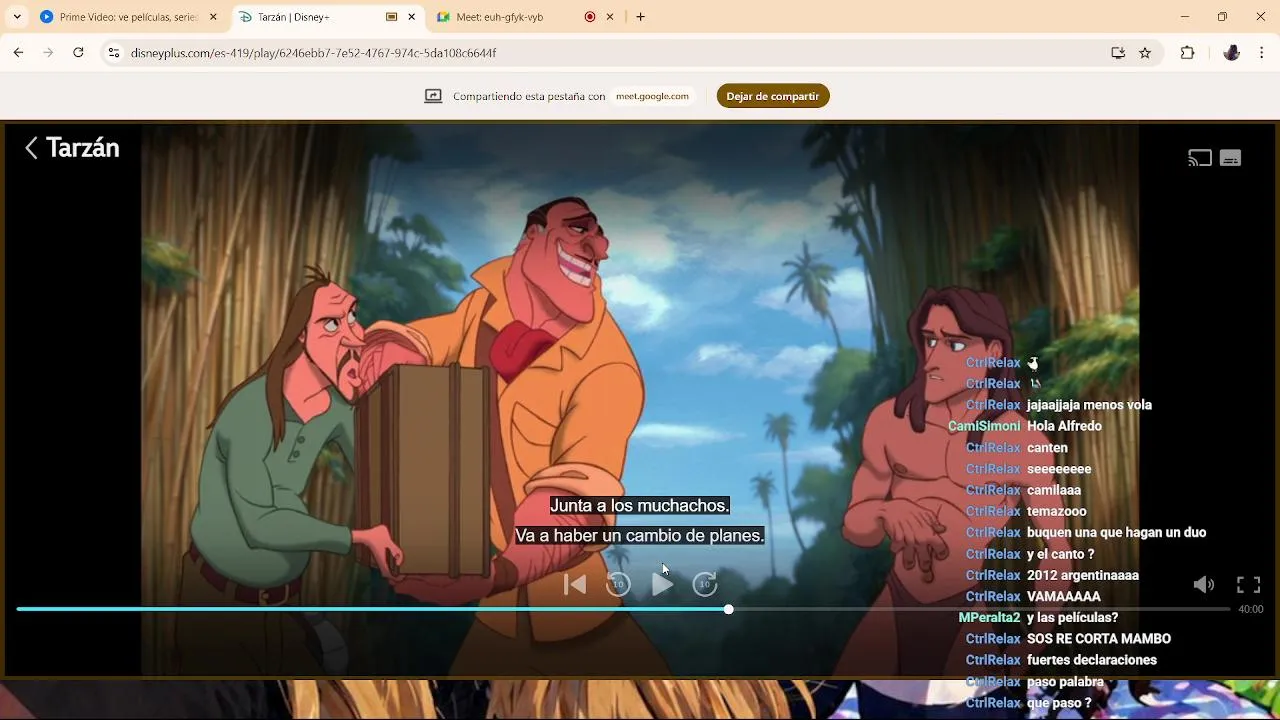Click the playback progress scrubber handle
This screenshot has height=720, width=1280.
729,609
